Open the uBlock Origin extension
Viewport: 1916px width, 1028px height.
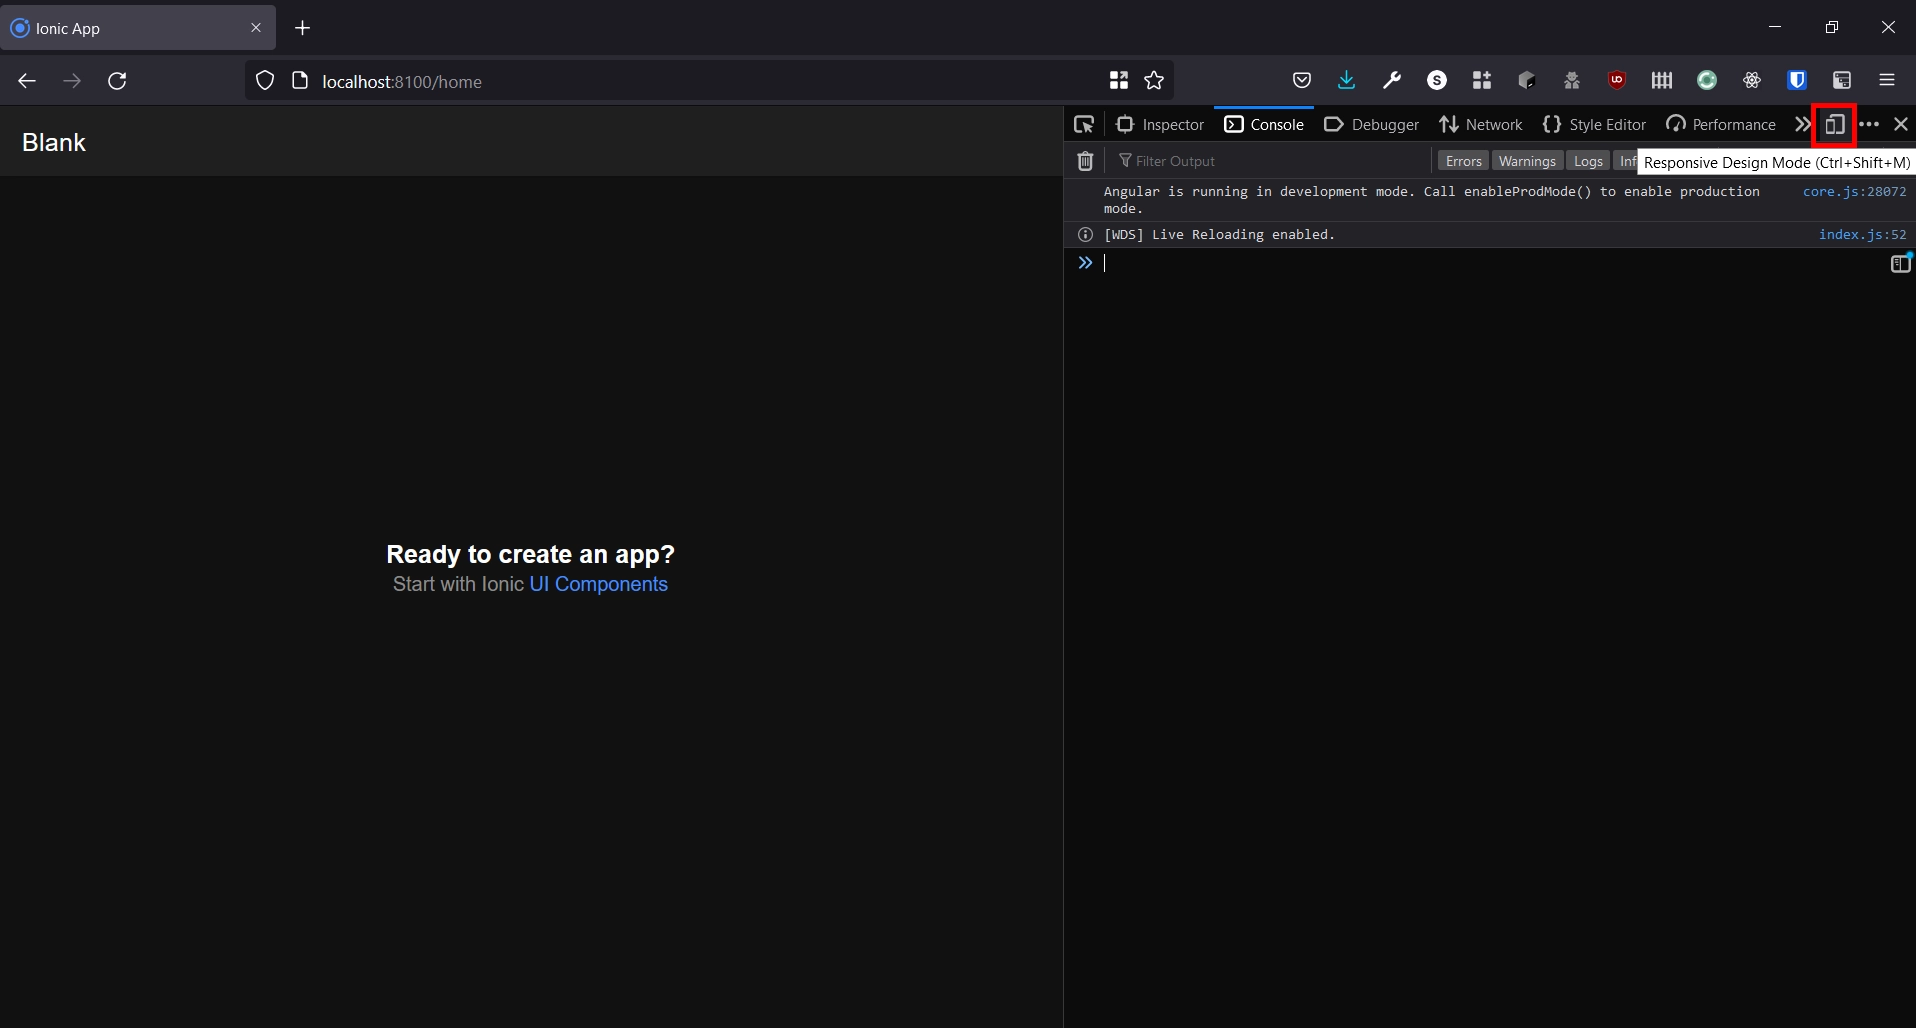click(1617, 80)
